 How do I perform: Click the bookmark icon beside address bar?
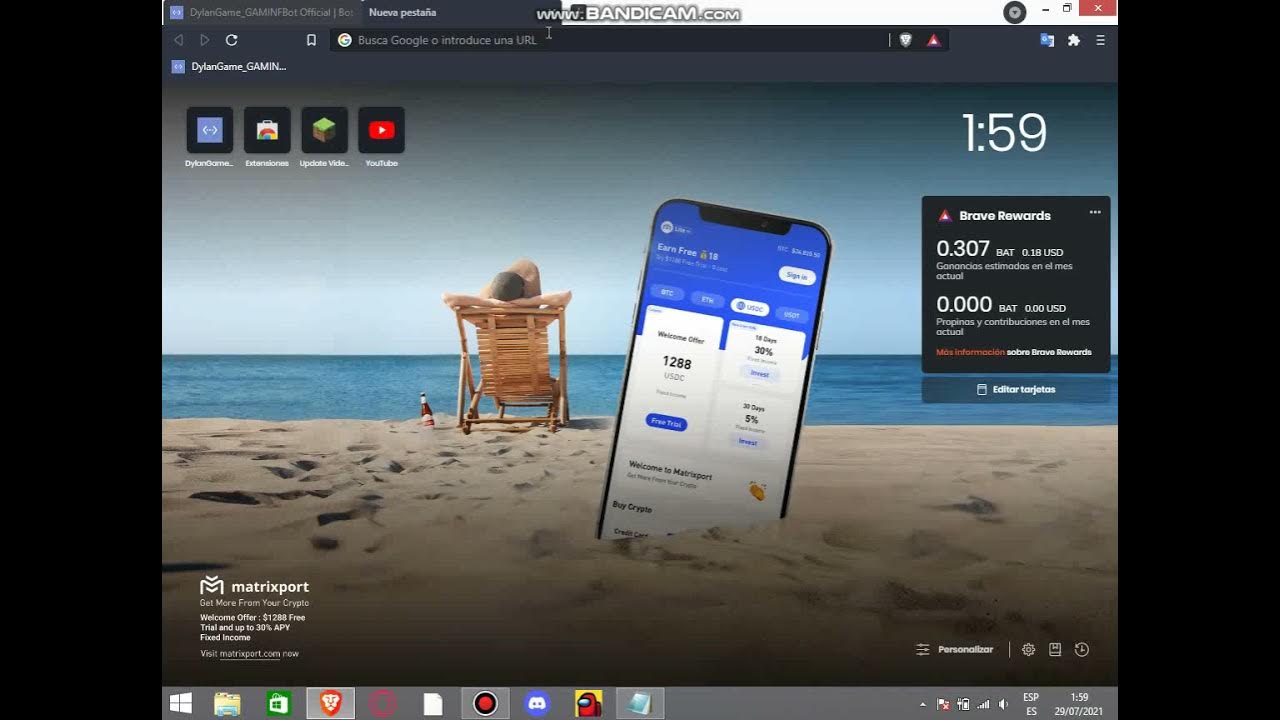(311, 40)
